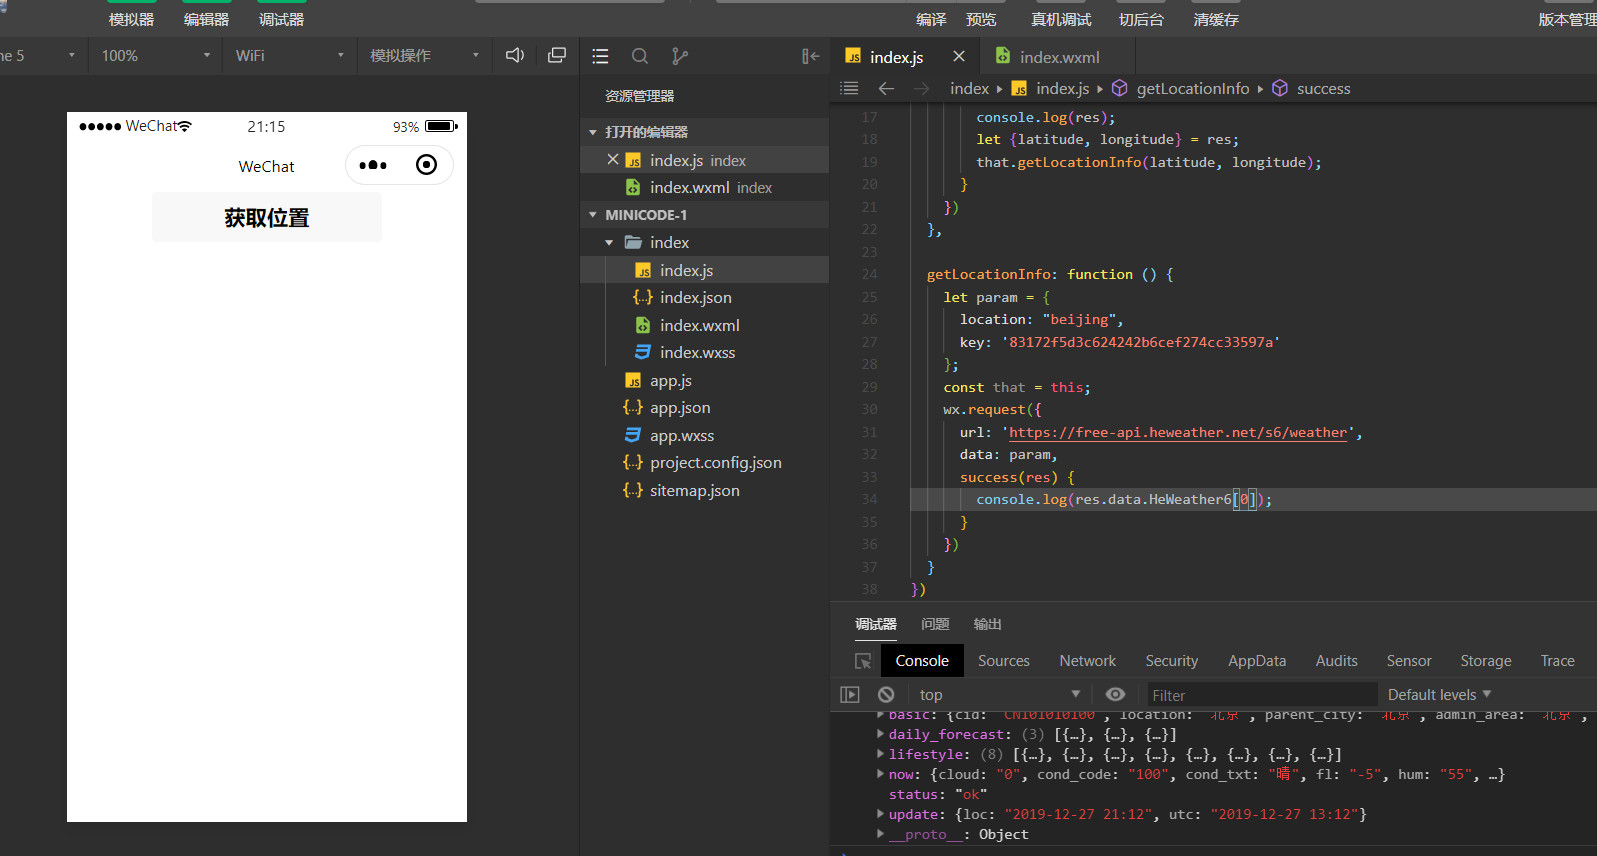Screen dimensions: 1597x856
Task: Click the detach simulator window icon
Action: (x=557, y=56)
